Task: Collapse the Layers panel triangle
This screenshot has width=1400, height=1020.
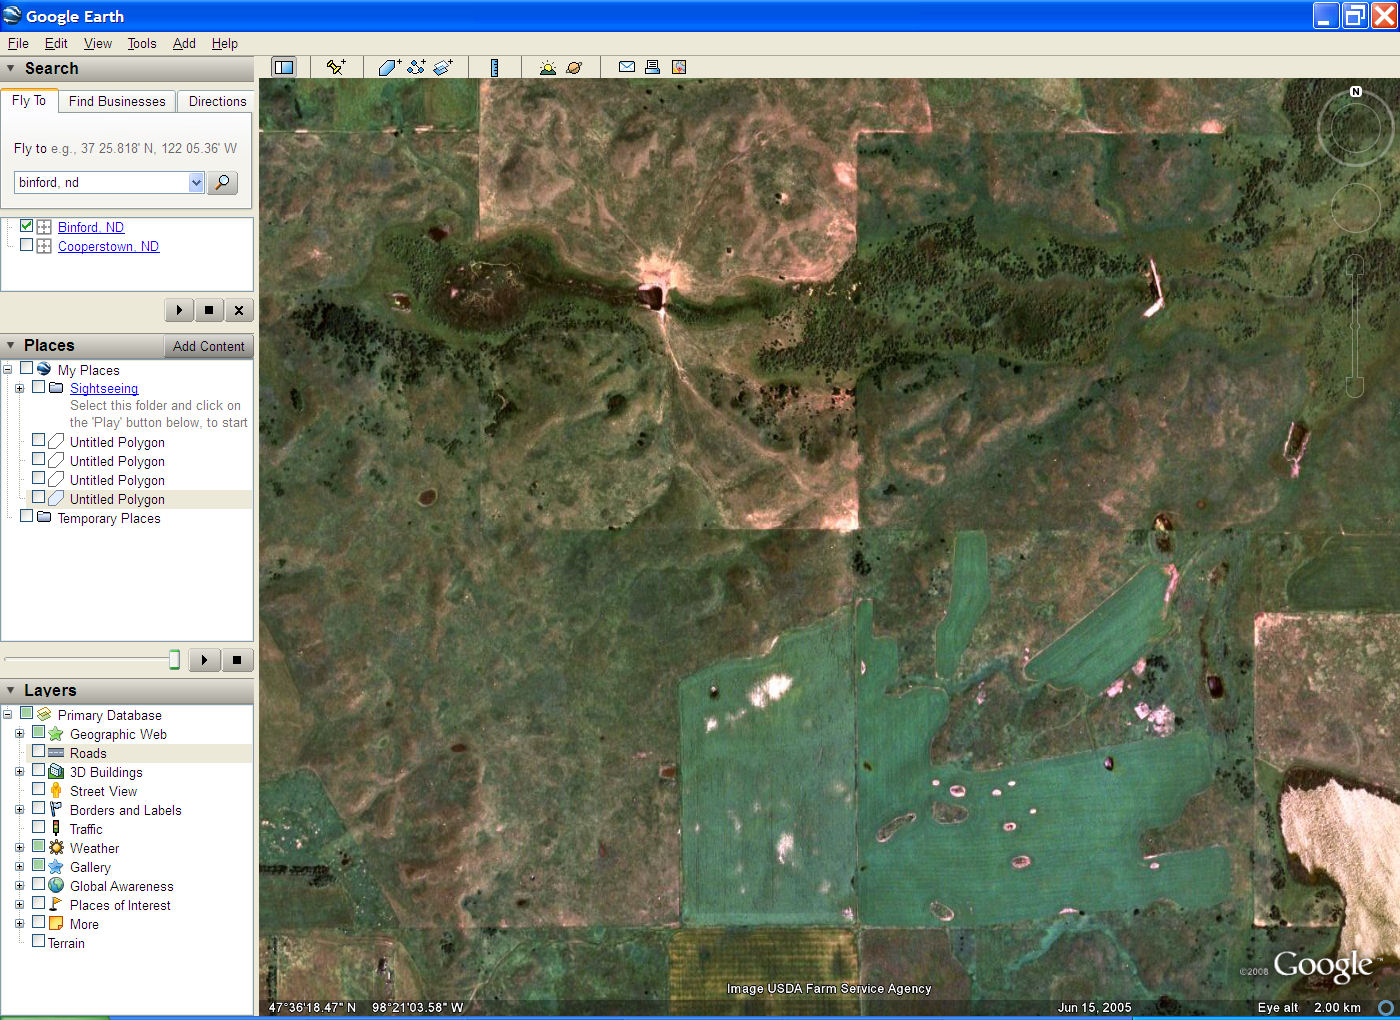Action: (10, 690)
